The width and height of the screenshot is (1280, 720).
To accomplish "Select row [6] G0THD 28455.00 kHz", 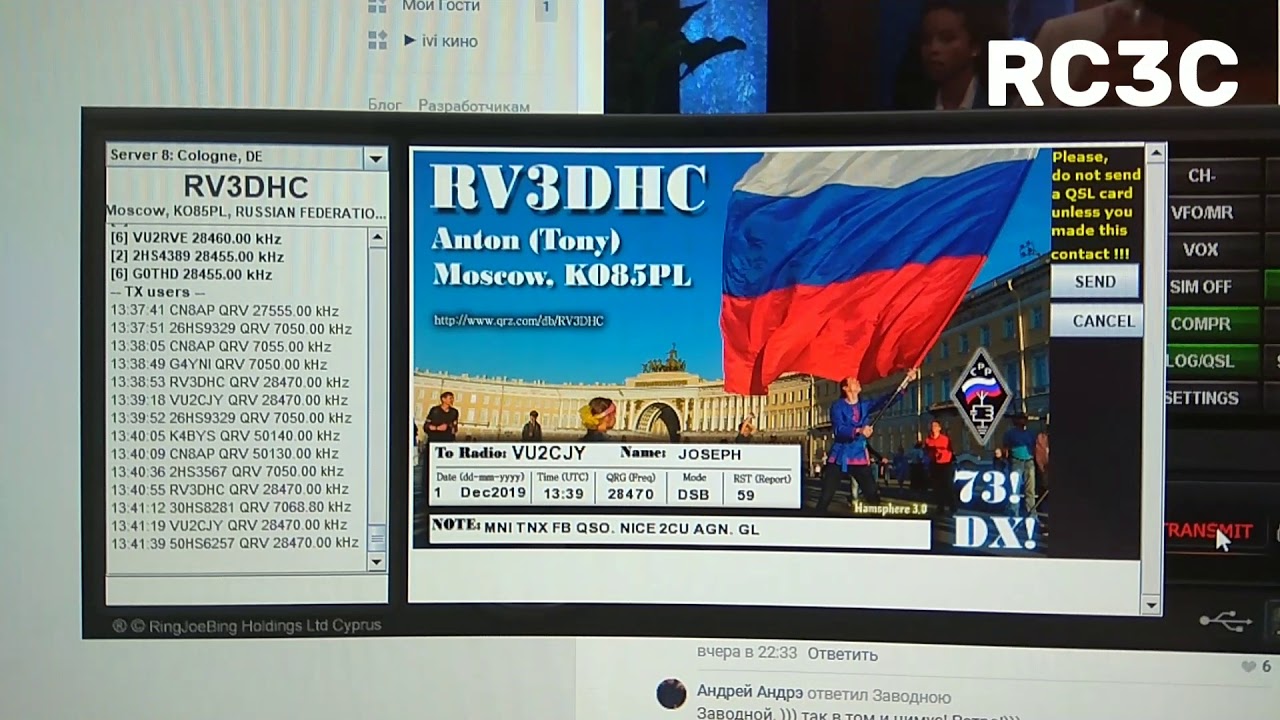I will (x=190, y=274).
